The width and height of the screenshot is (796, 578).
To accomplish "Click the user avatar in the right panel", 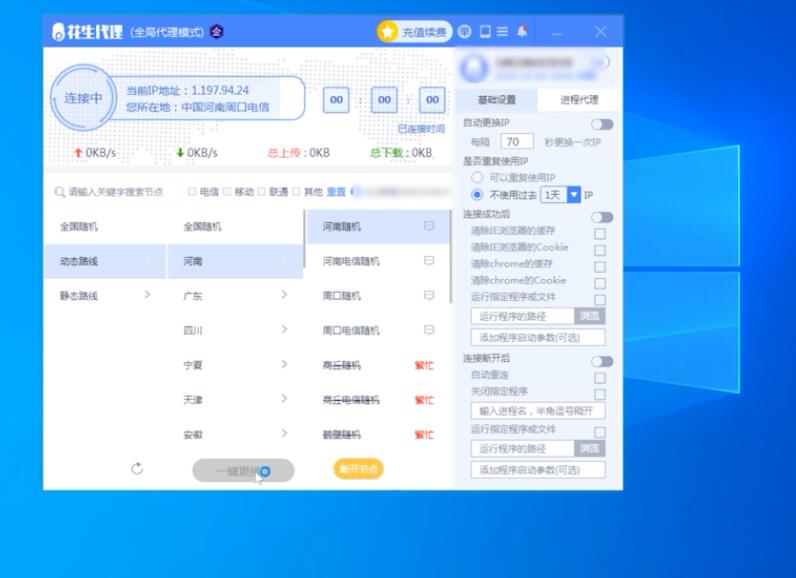I will [474, 68].
